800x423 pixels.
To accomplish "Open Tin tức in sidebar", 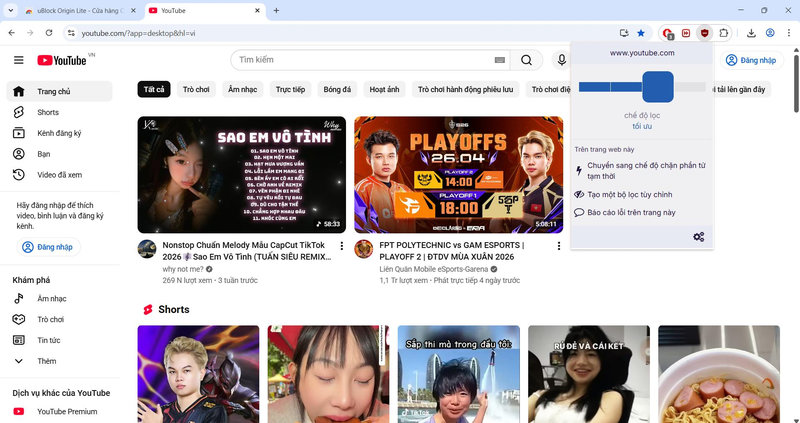I will [59, 340].
